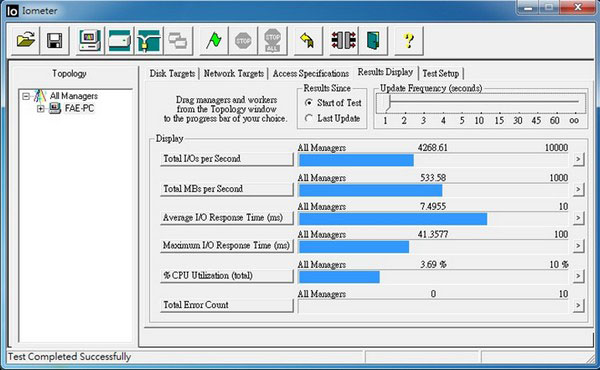Click the Topology panel header
This screenshot has height=370, width=600.
point(69,73)
